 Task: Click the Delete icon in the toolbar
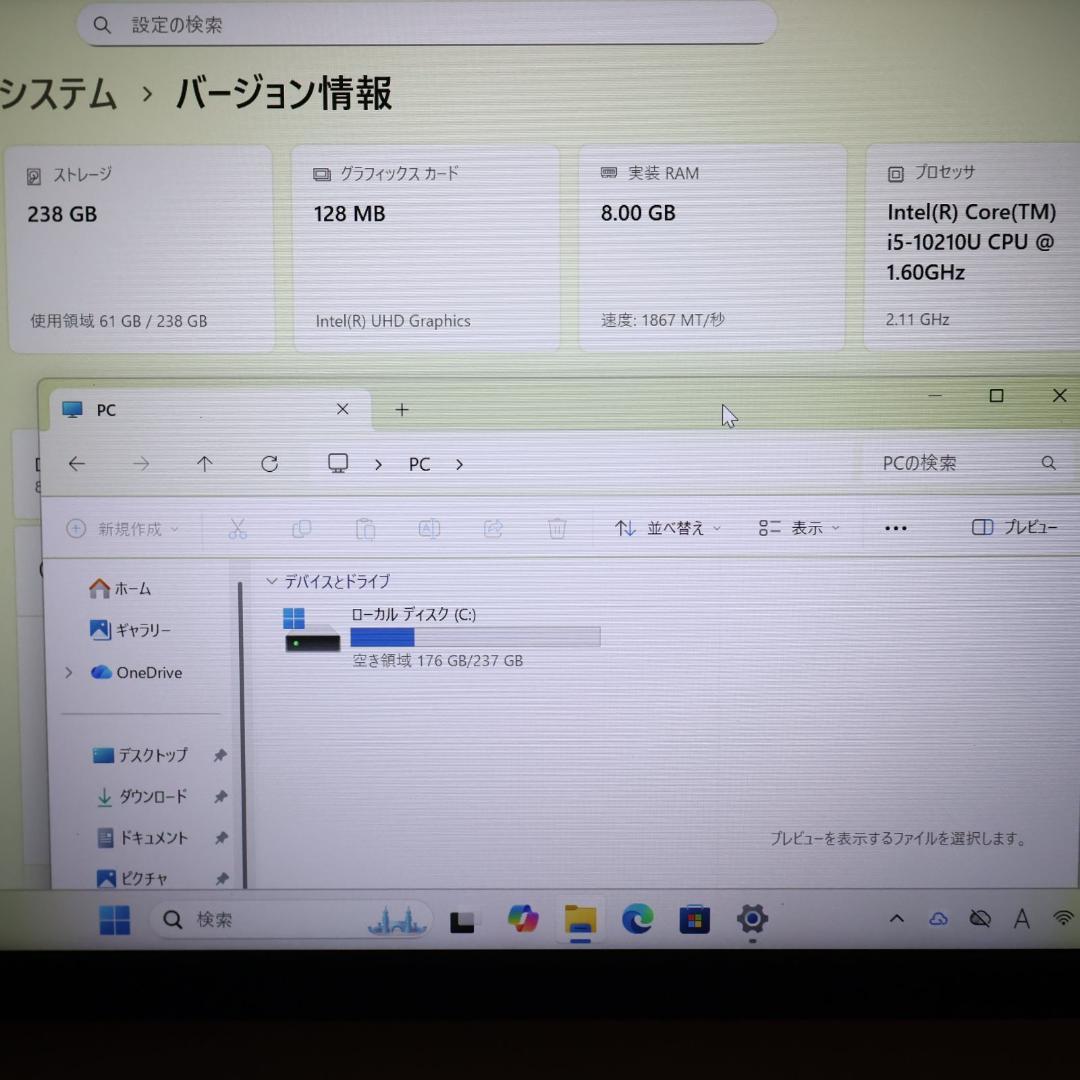coord(557,528)
